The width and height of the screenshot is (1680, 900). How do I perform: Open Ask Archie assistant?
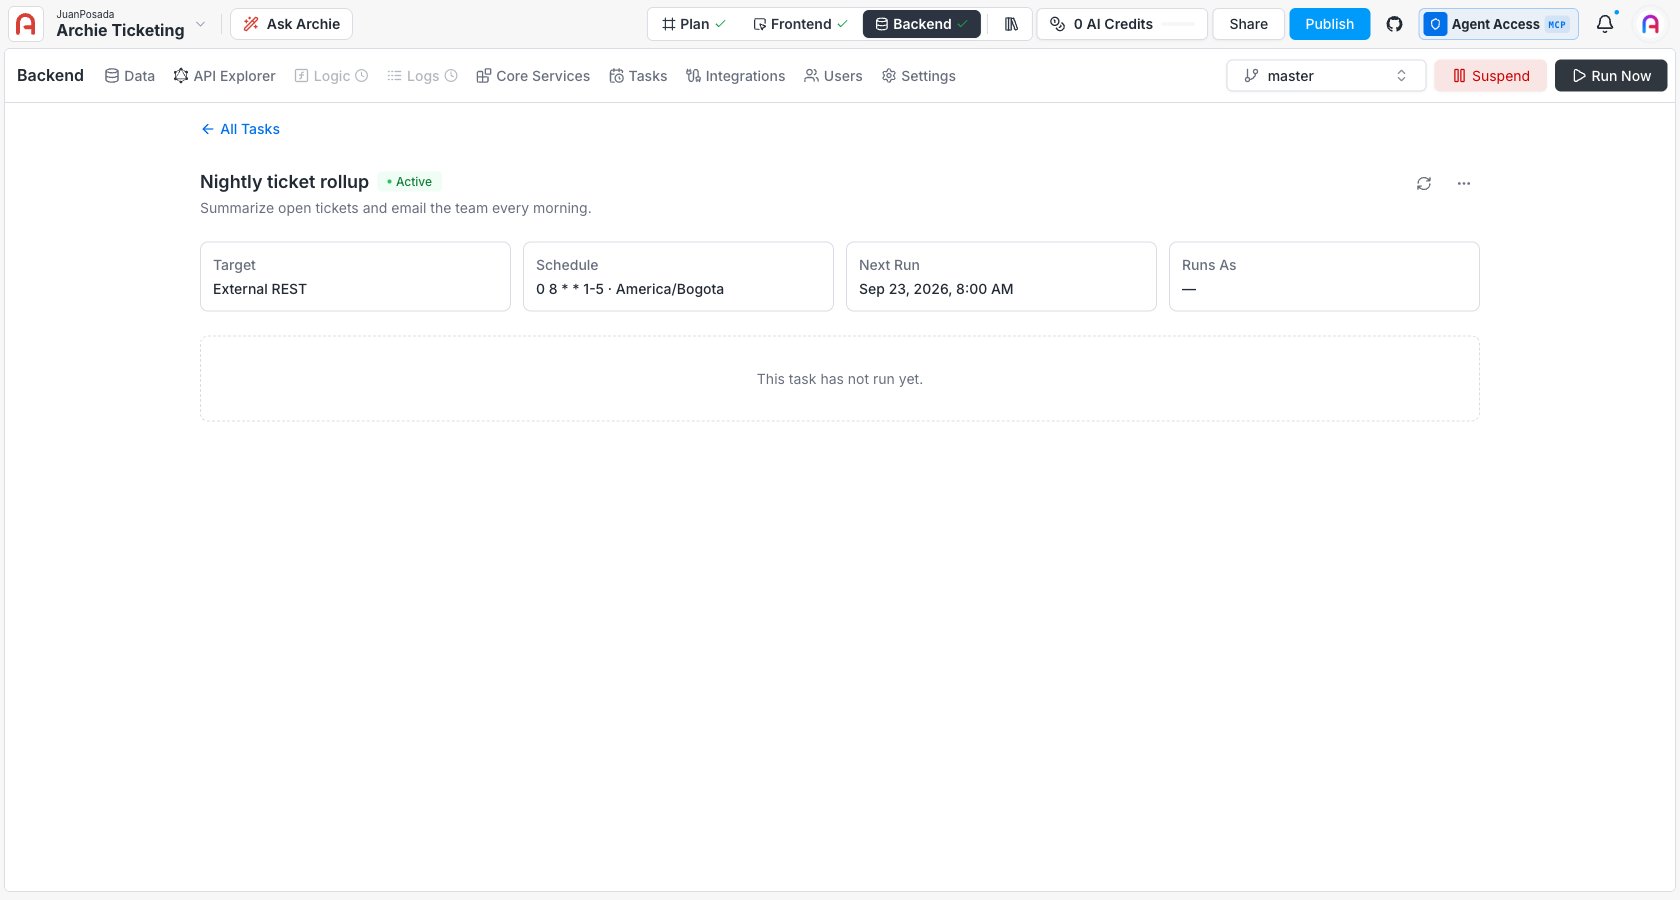[x=291, y=24]
